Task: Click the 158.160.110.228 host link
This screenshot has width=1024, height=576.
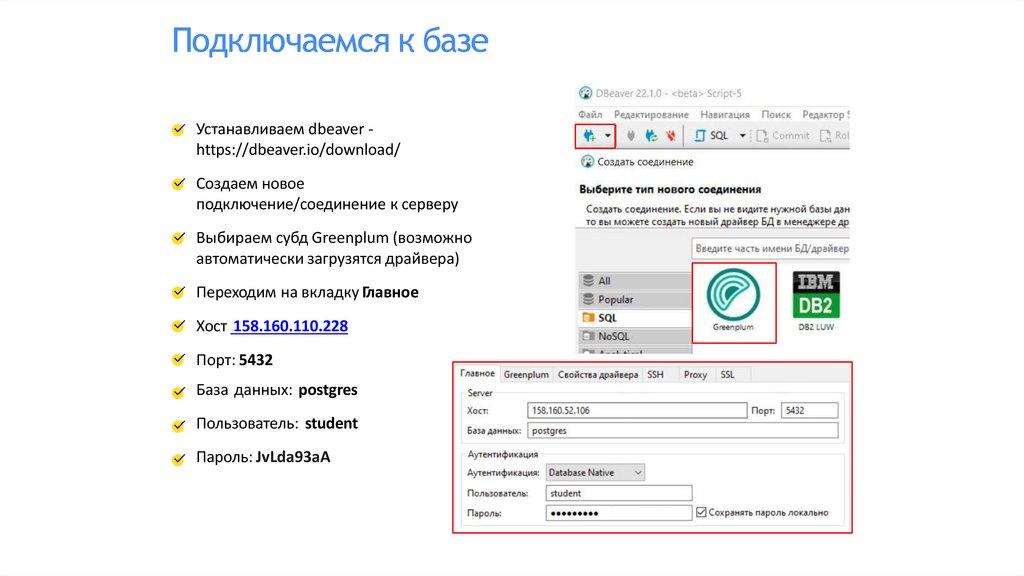Action: [x=290, y=326]
